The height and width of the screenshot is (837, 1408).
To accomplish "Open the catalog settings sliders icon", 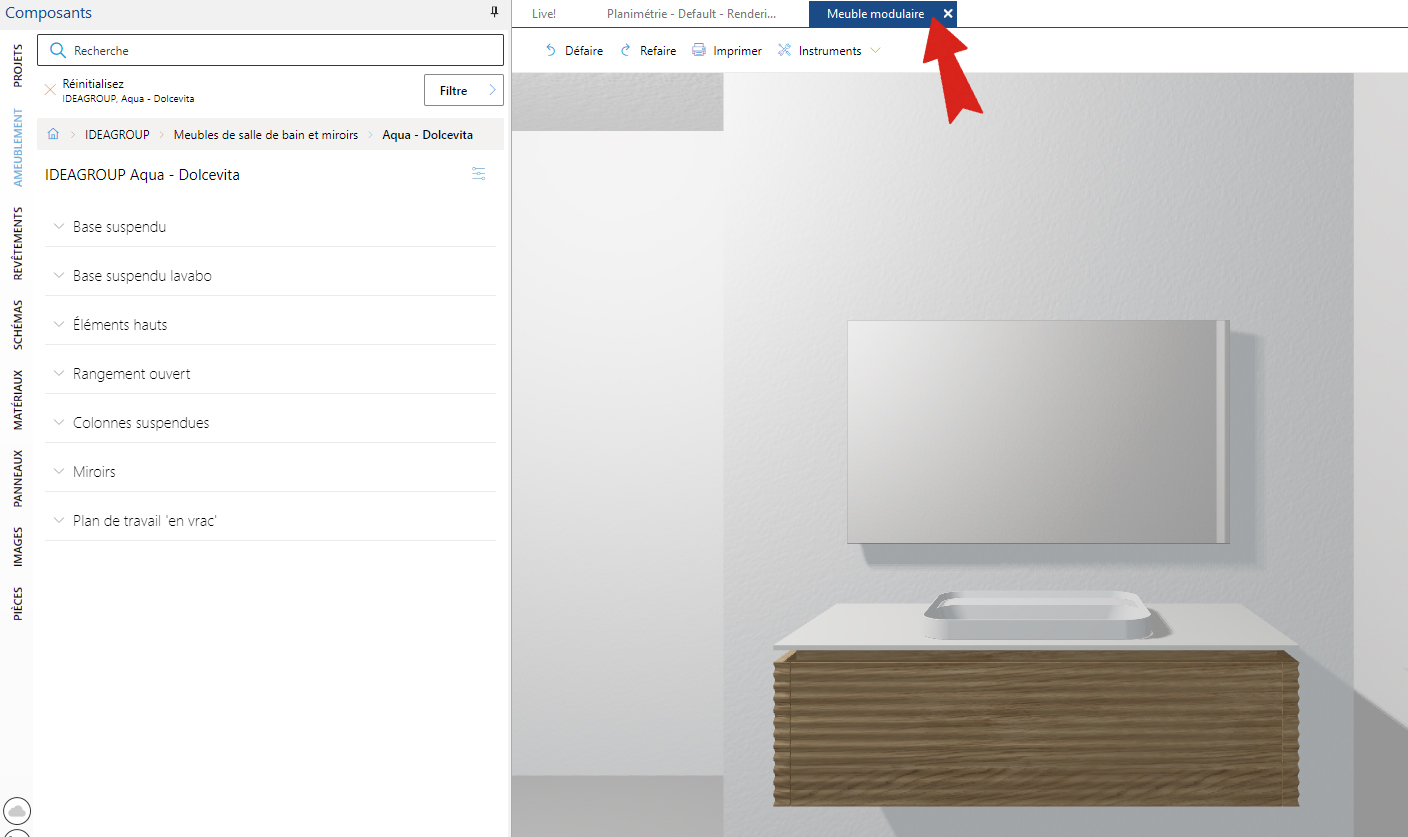I will (x=479, y=174).
